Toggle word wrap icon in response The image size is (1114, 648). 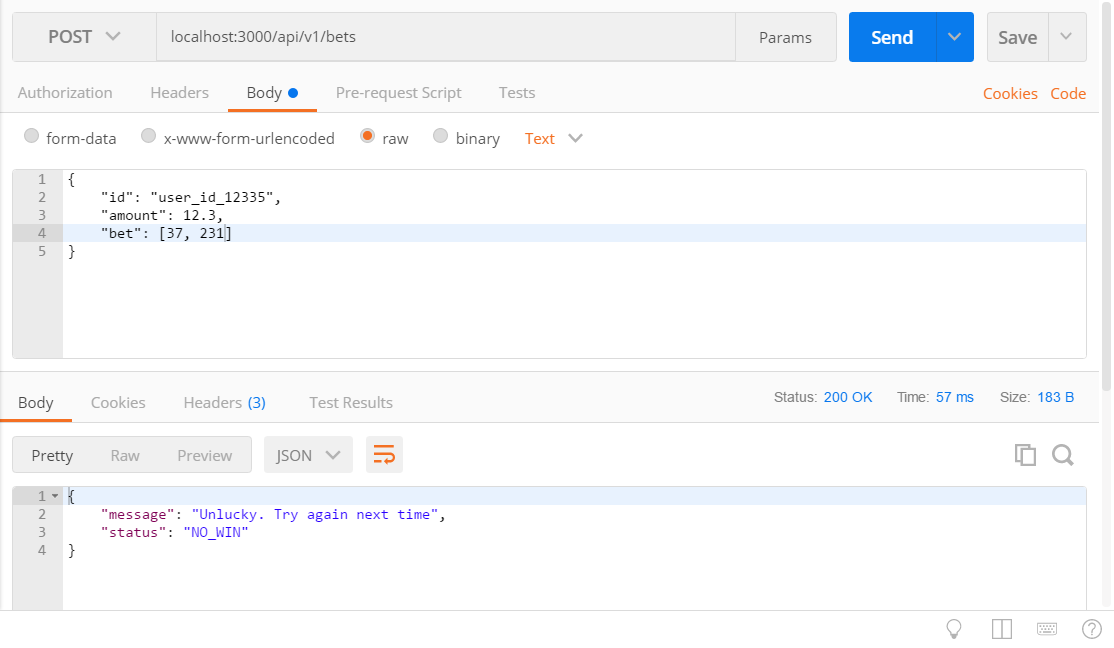tap(384, 455)
